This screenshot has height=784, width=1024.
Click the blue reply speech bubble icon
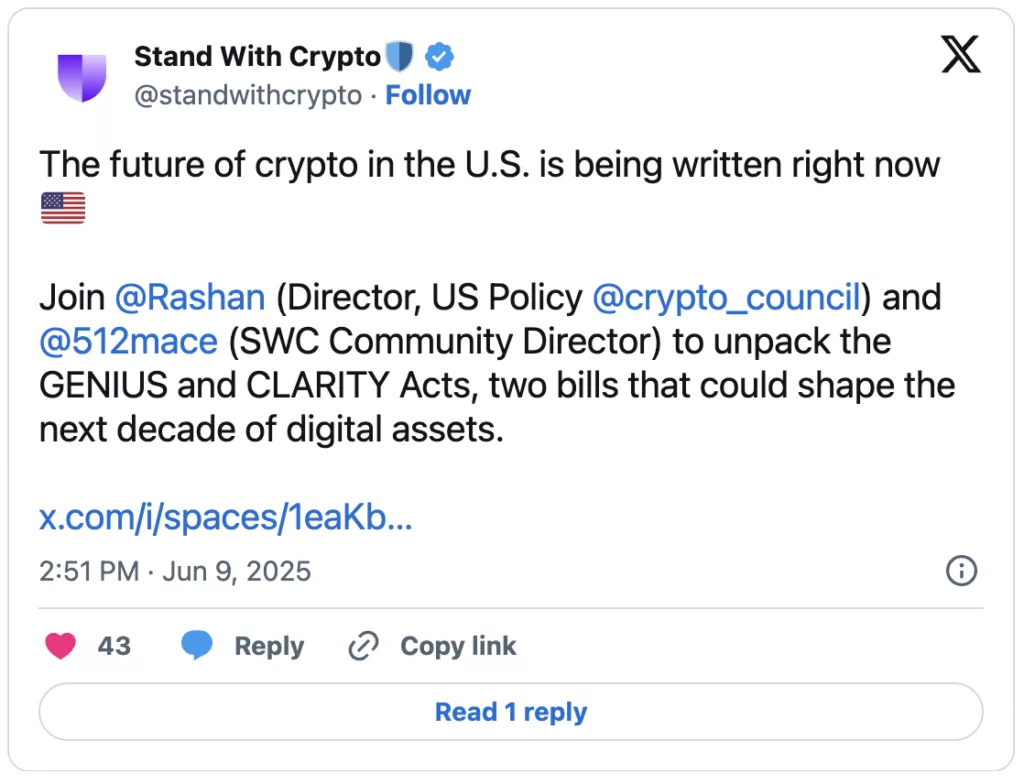197,646
